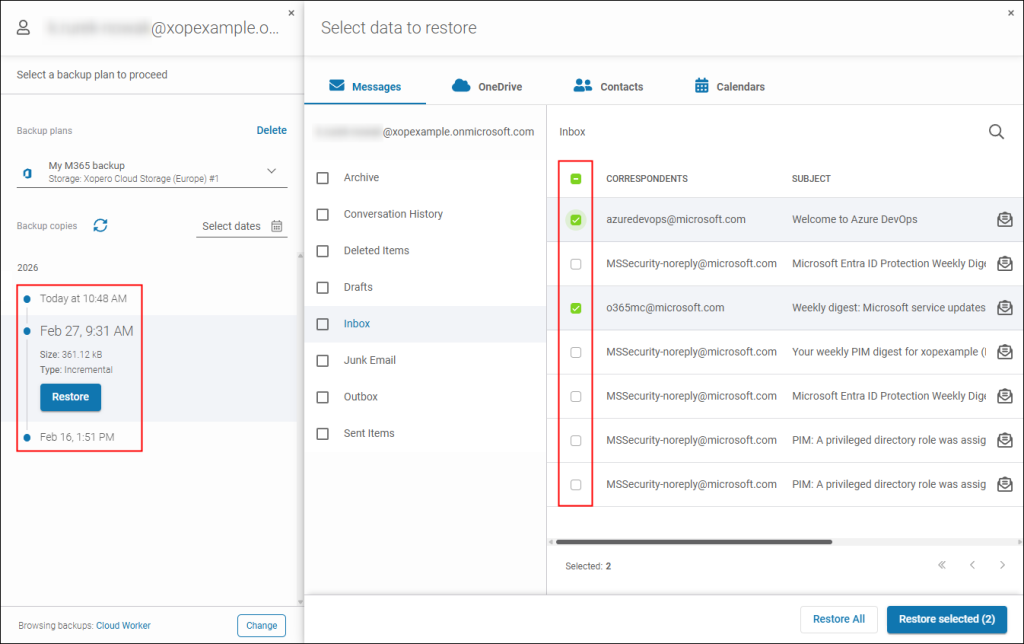The image size is (1024, 644).
Task: Deselect the o365mc@microsoft.com message checkbox
Action: 575,308
